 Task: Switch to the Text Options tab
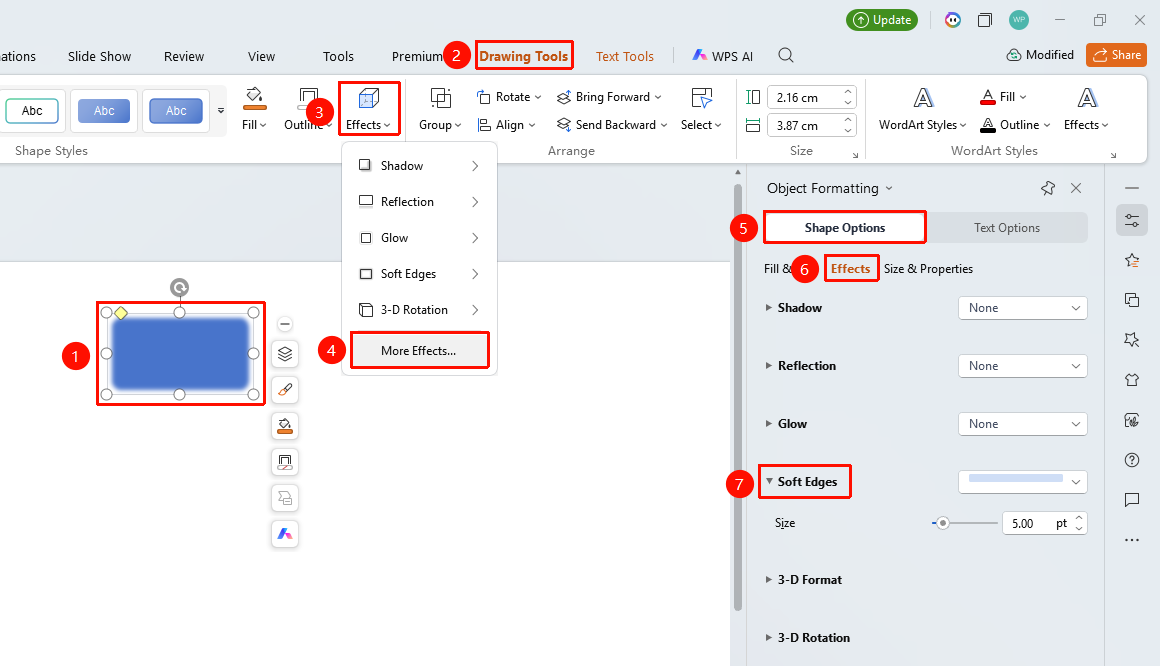1007,228
